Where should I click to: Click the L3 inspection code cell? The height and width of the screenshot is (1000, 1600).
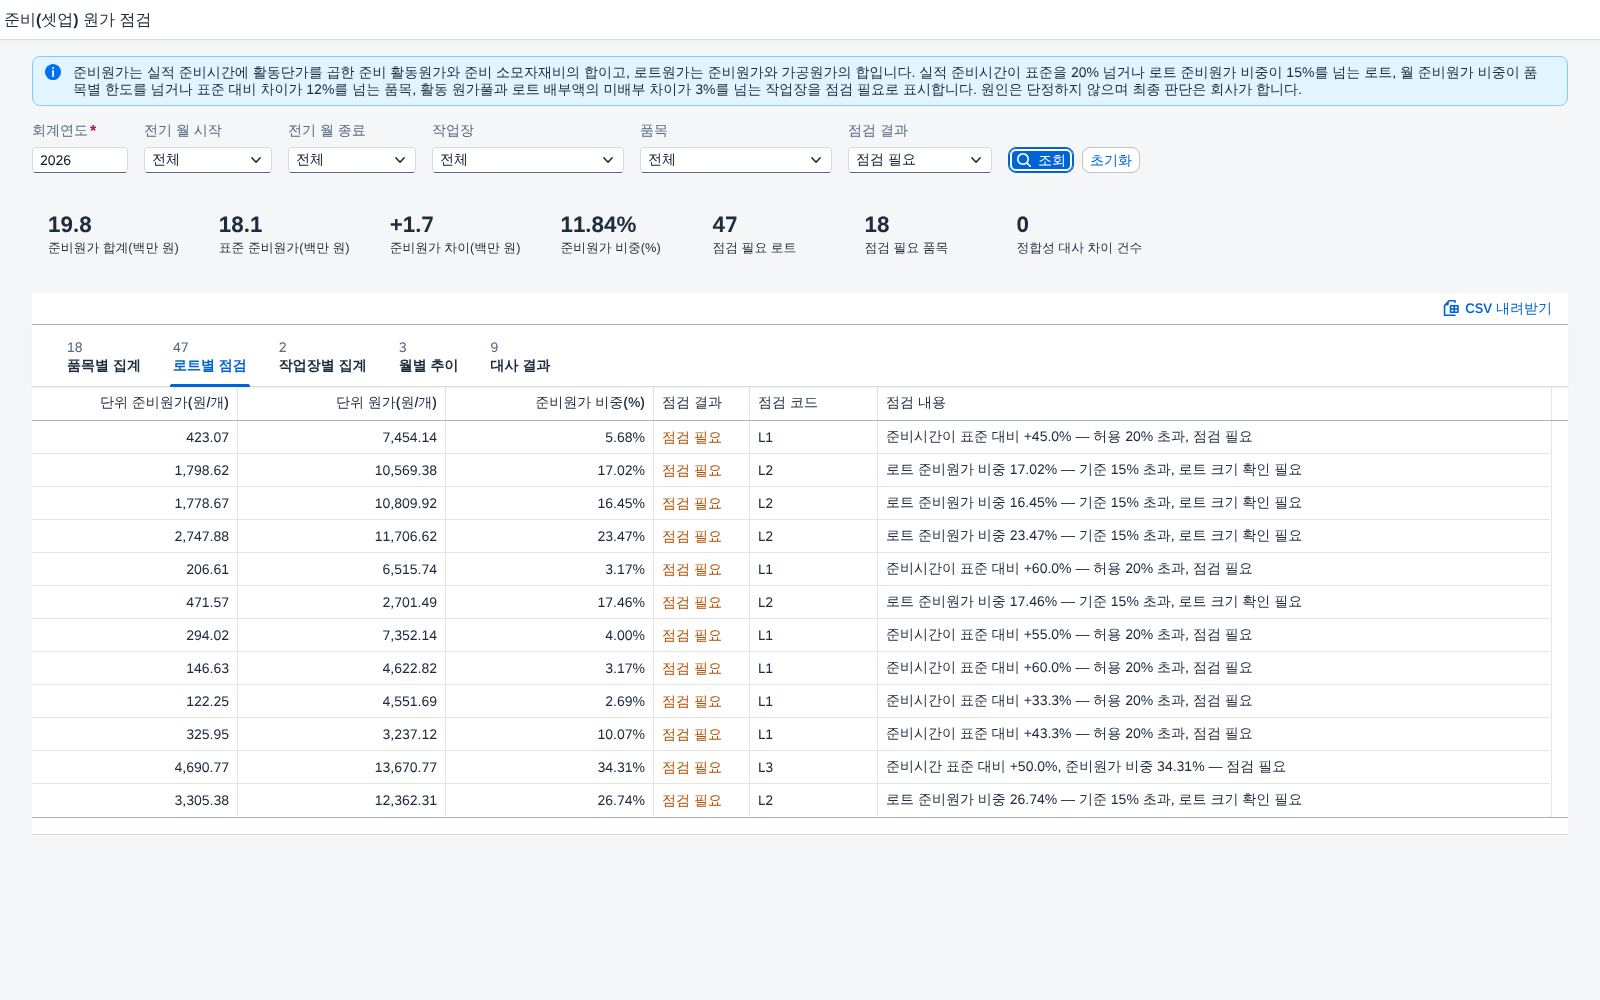(813, 767)
